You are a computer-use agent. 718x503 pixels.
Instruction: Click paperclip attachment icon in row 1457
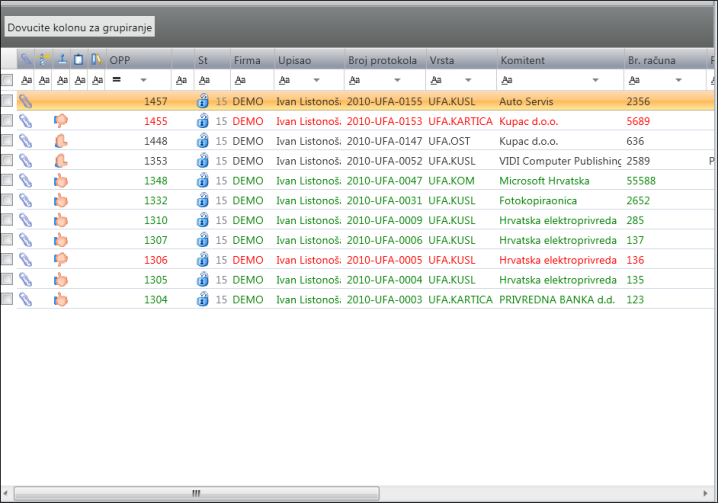(26, 101)
